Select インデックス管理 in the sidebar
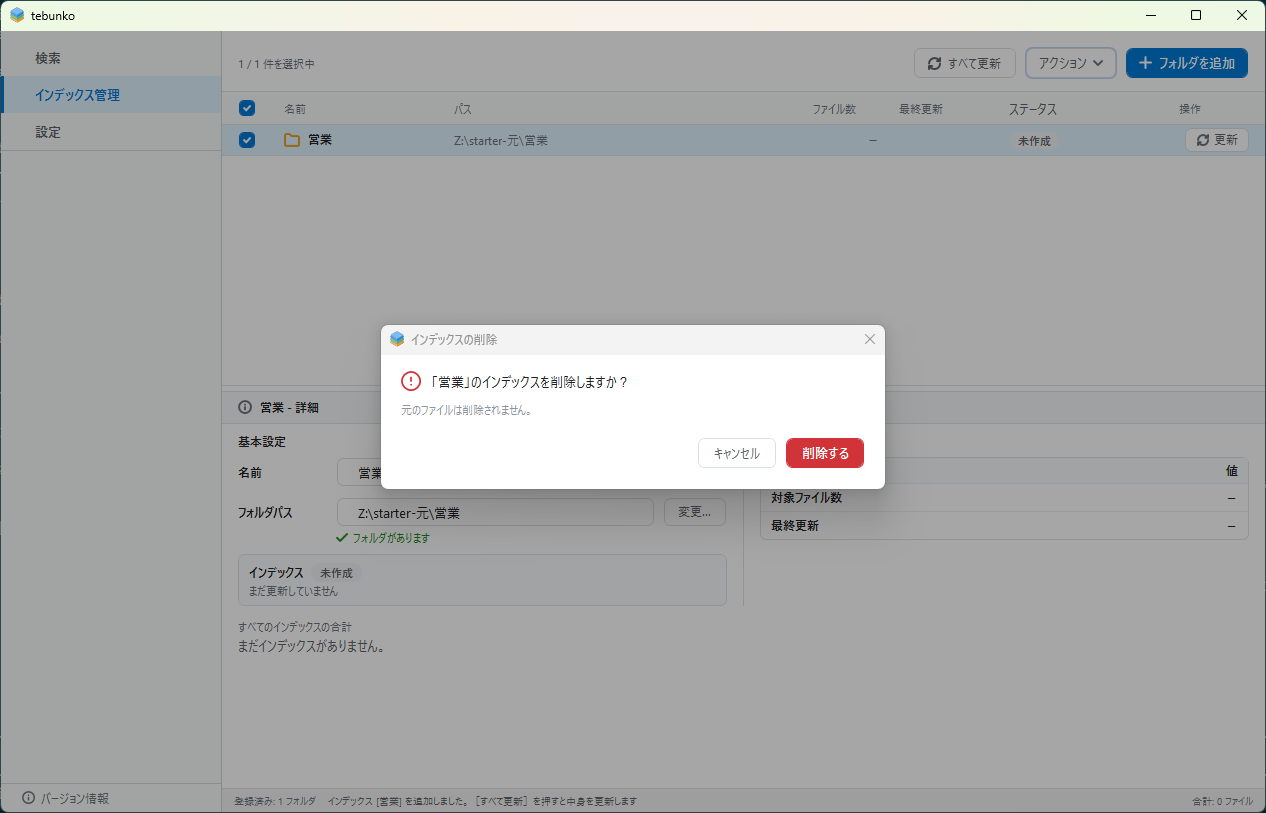 (x=111, y=95)
